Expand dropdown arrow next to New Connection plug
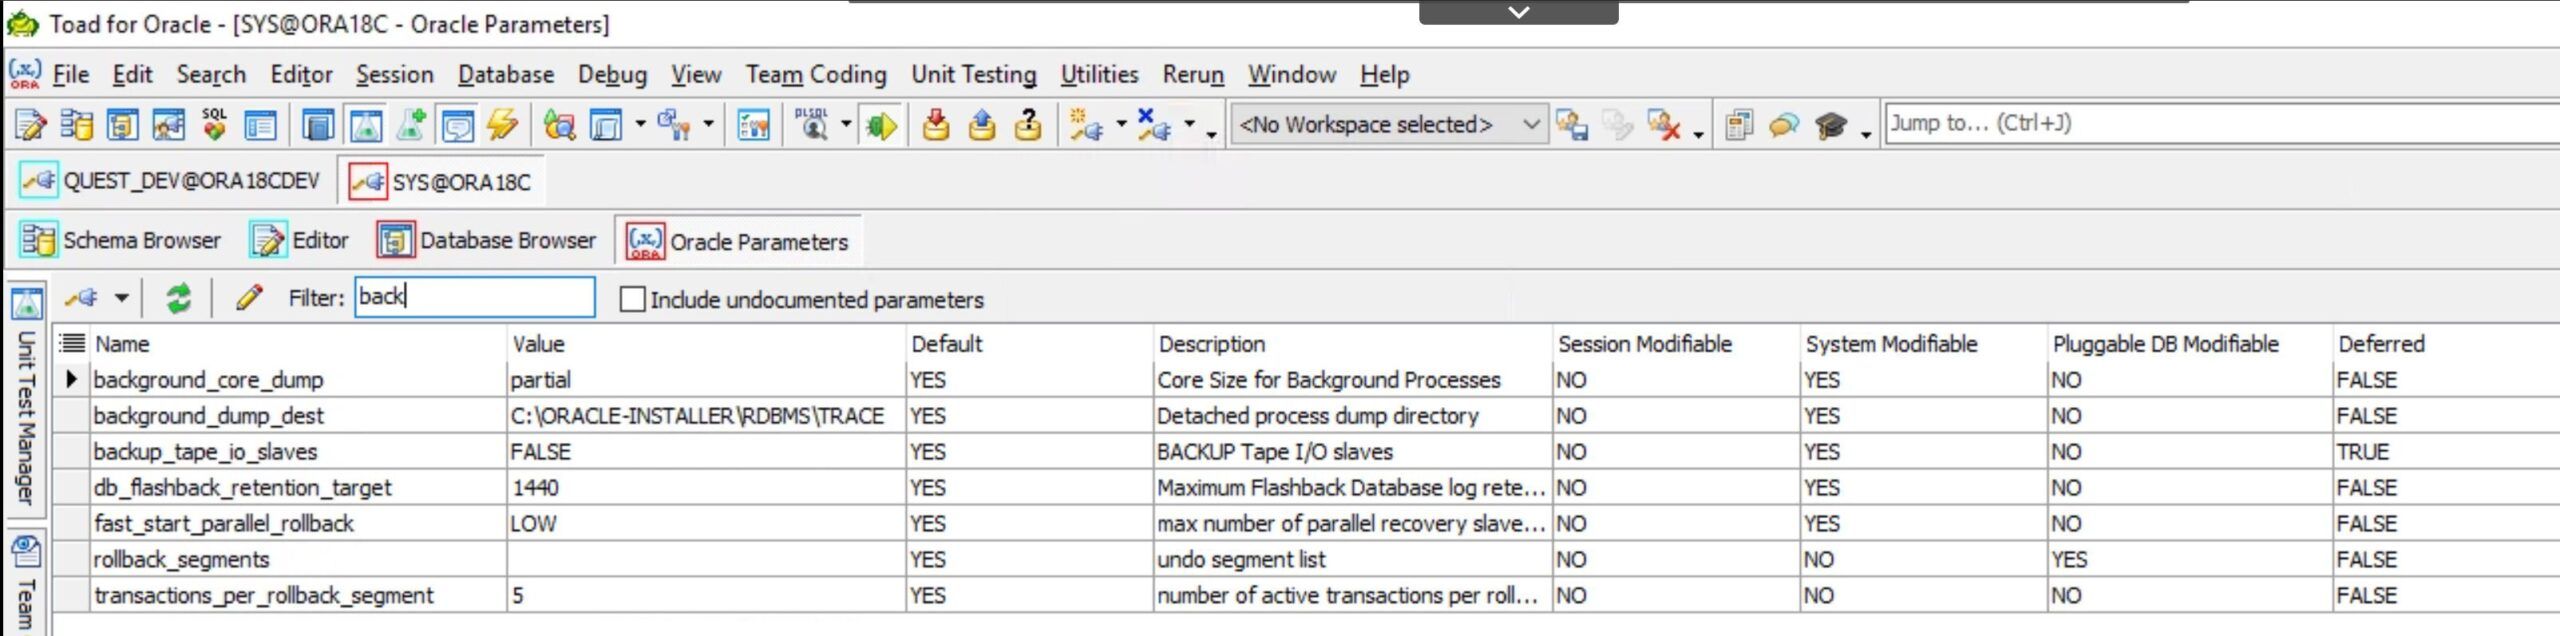The width and height of the screenshot is (2560, 636). 1121,125
